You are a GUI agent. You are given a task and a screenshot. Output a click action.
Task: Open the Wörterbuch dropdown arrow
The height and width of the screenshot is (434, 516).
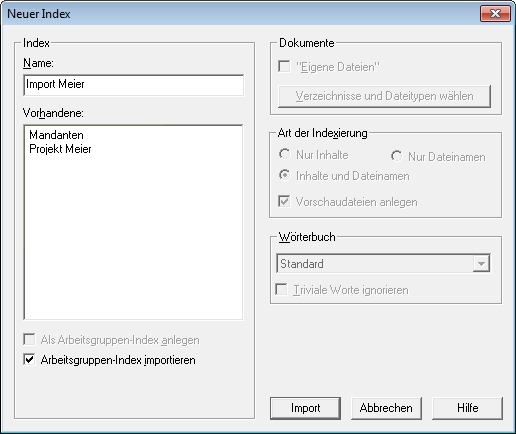click(481, 264)
